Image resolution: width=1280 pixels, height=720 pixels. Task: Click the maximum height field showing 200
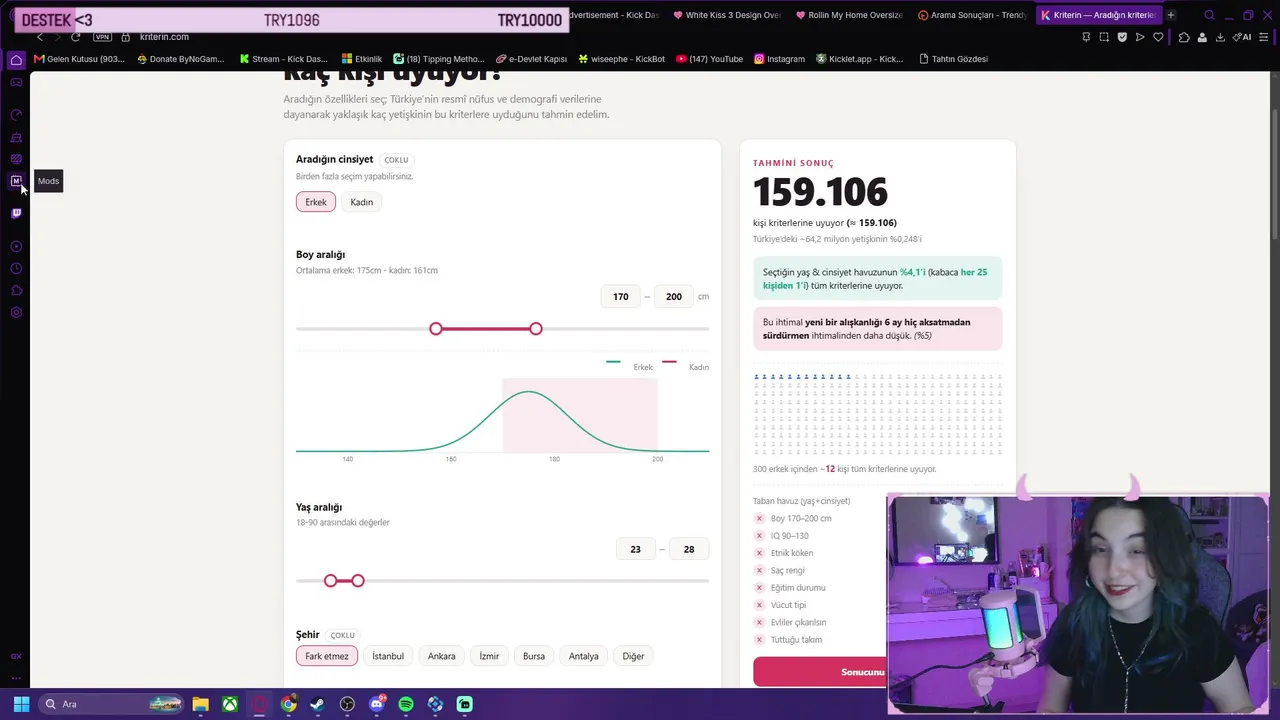click(674, 297)
